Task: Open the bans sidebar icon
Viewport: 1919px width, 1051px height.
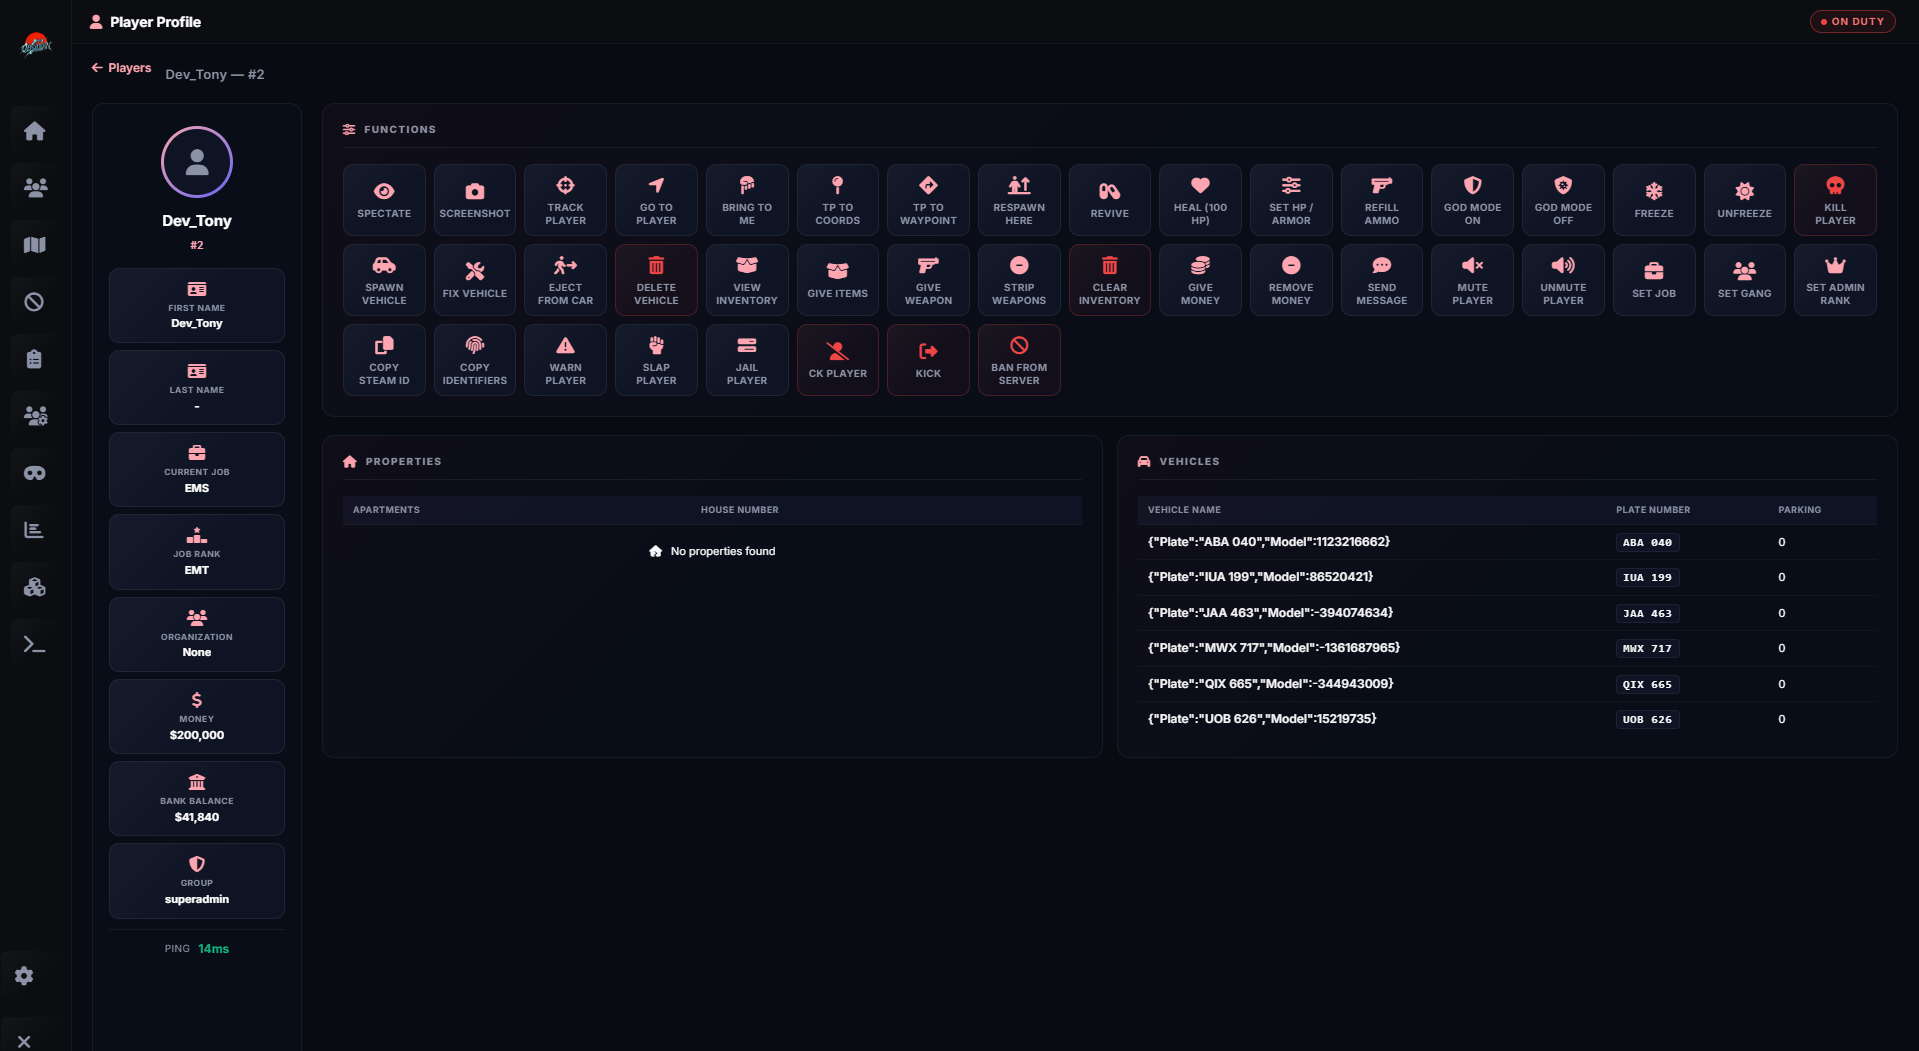Action: (35, 302)
